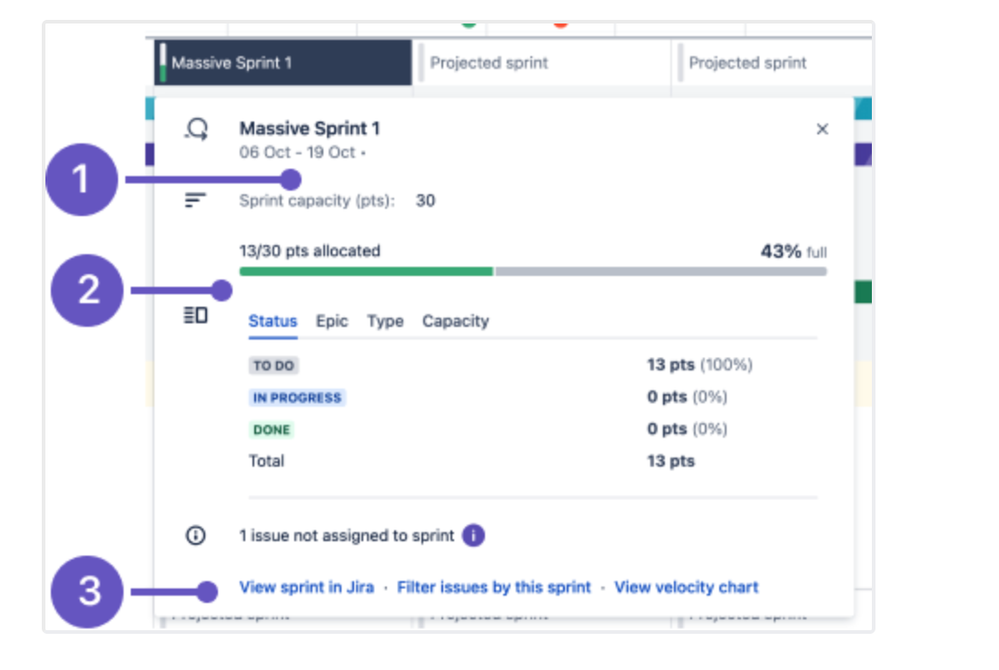Screen dimensions: 999x670
Task: Select the Massive Sprint 1 header cell
Action: [x=283, y=63]
